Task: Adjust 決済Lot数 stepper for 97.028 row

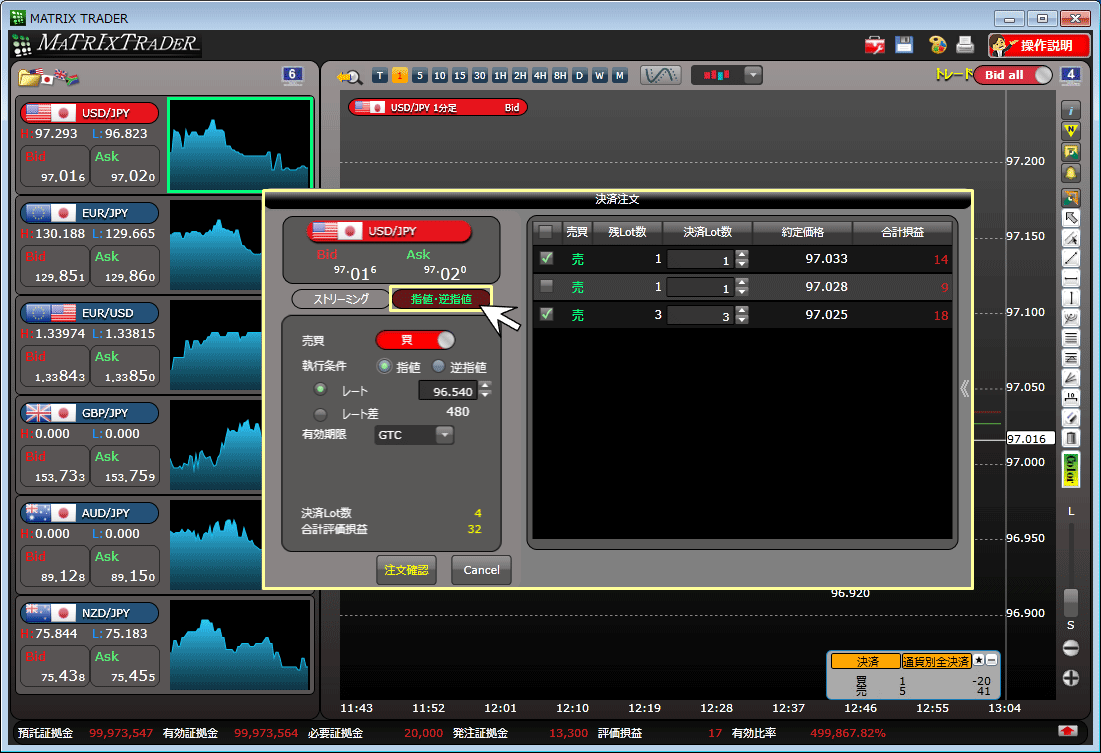Action: pos(742,287)
